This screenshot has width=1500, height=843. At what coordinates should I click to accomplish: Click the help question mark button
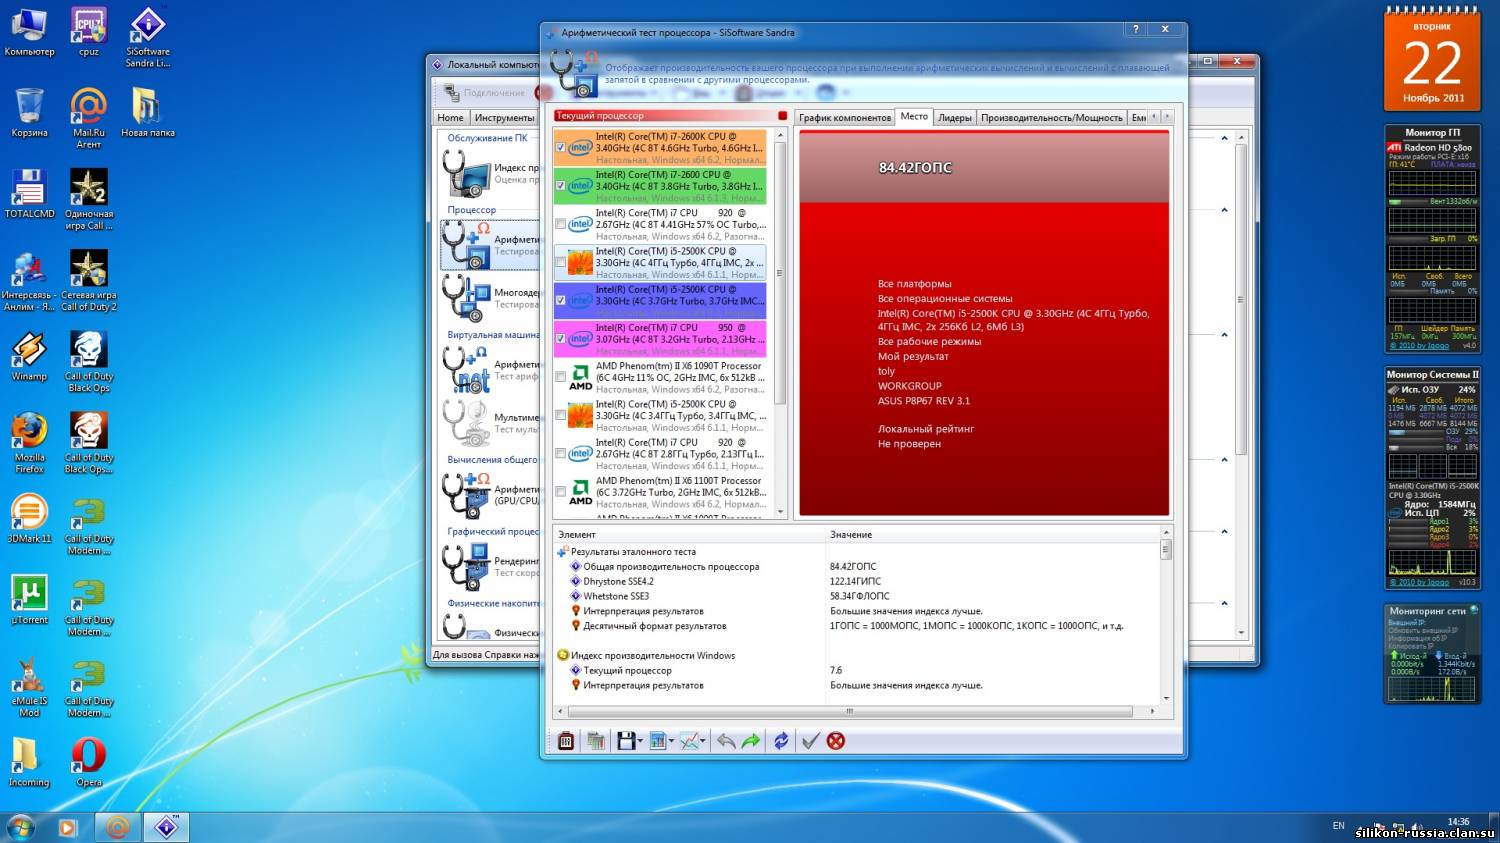click(x=1137, y=30)
